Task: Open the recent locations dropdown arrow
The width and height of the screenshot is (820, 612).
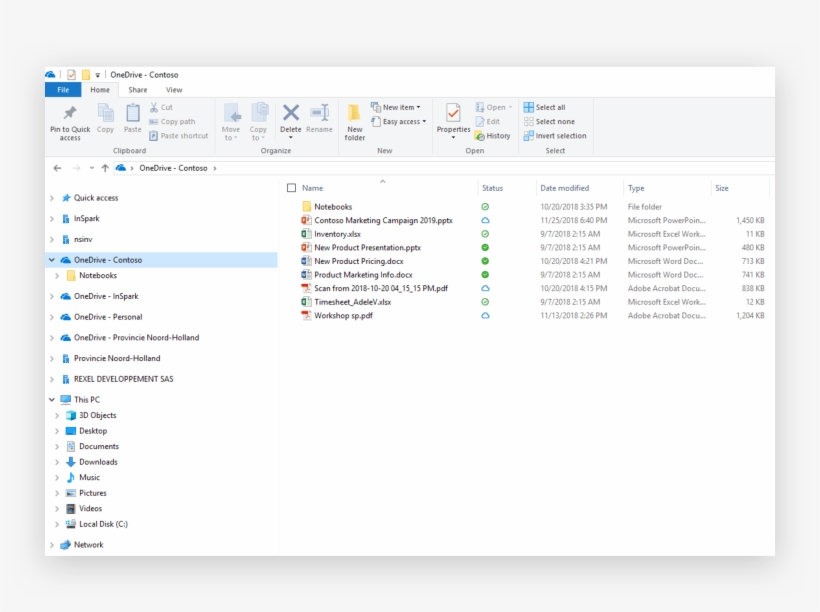Action: (x=92, y=168)
